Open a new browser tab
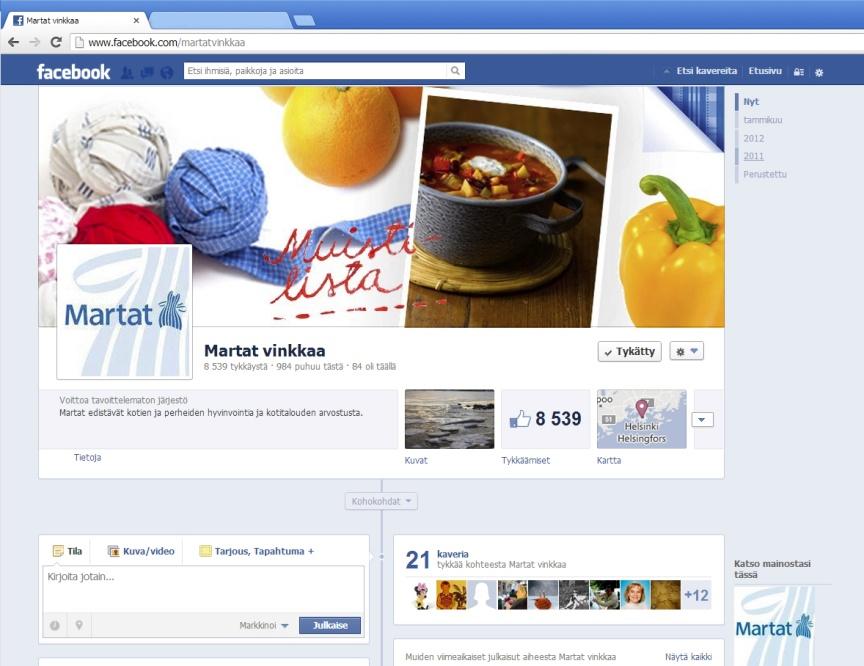 click(x=304, y=20)
